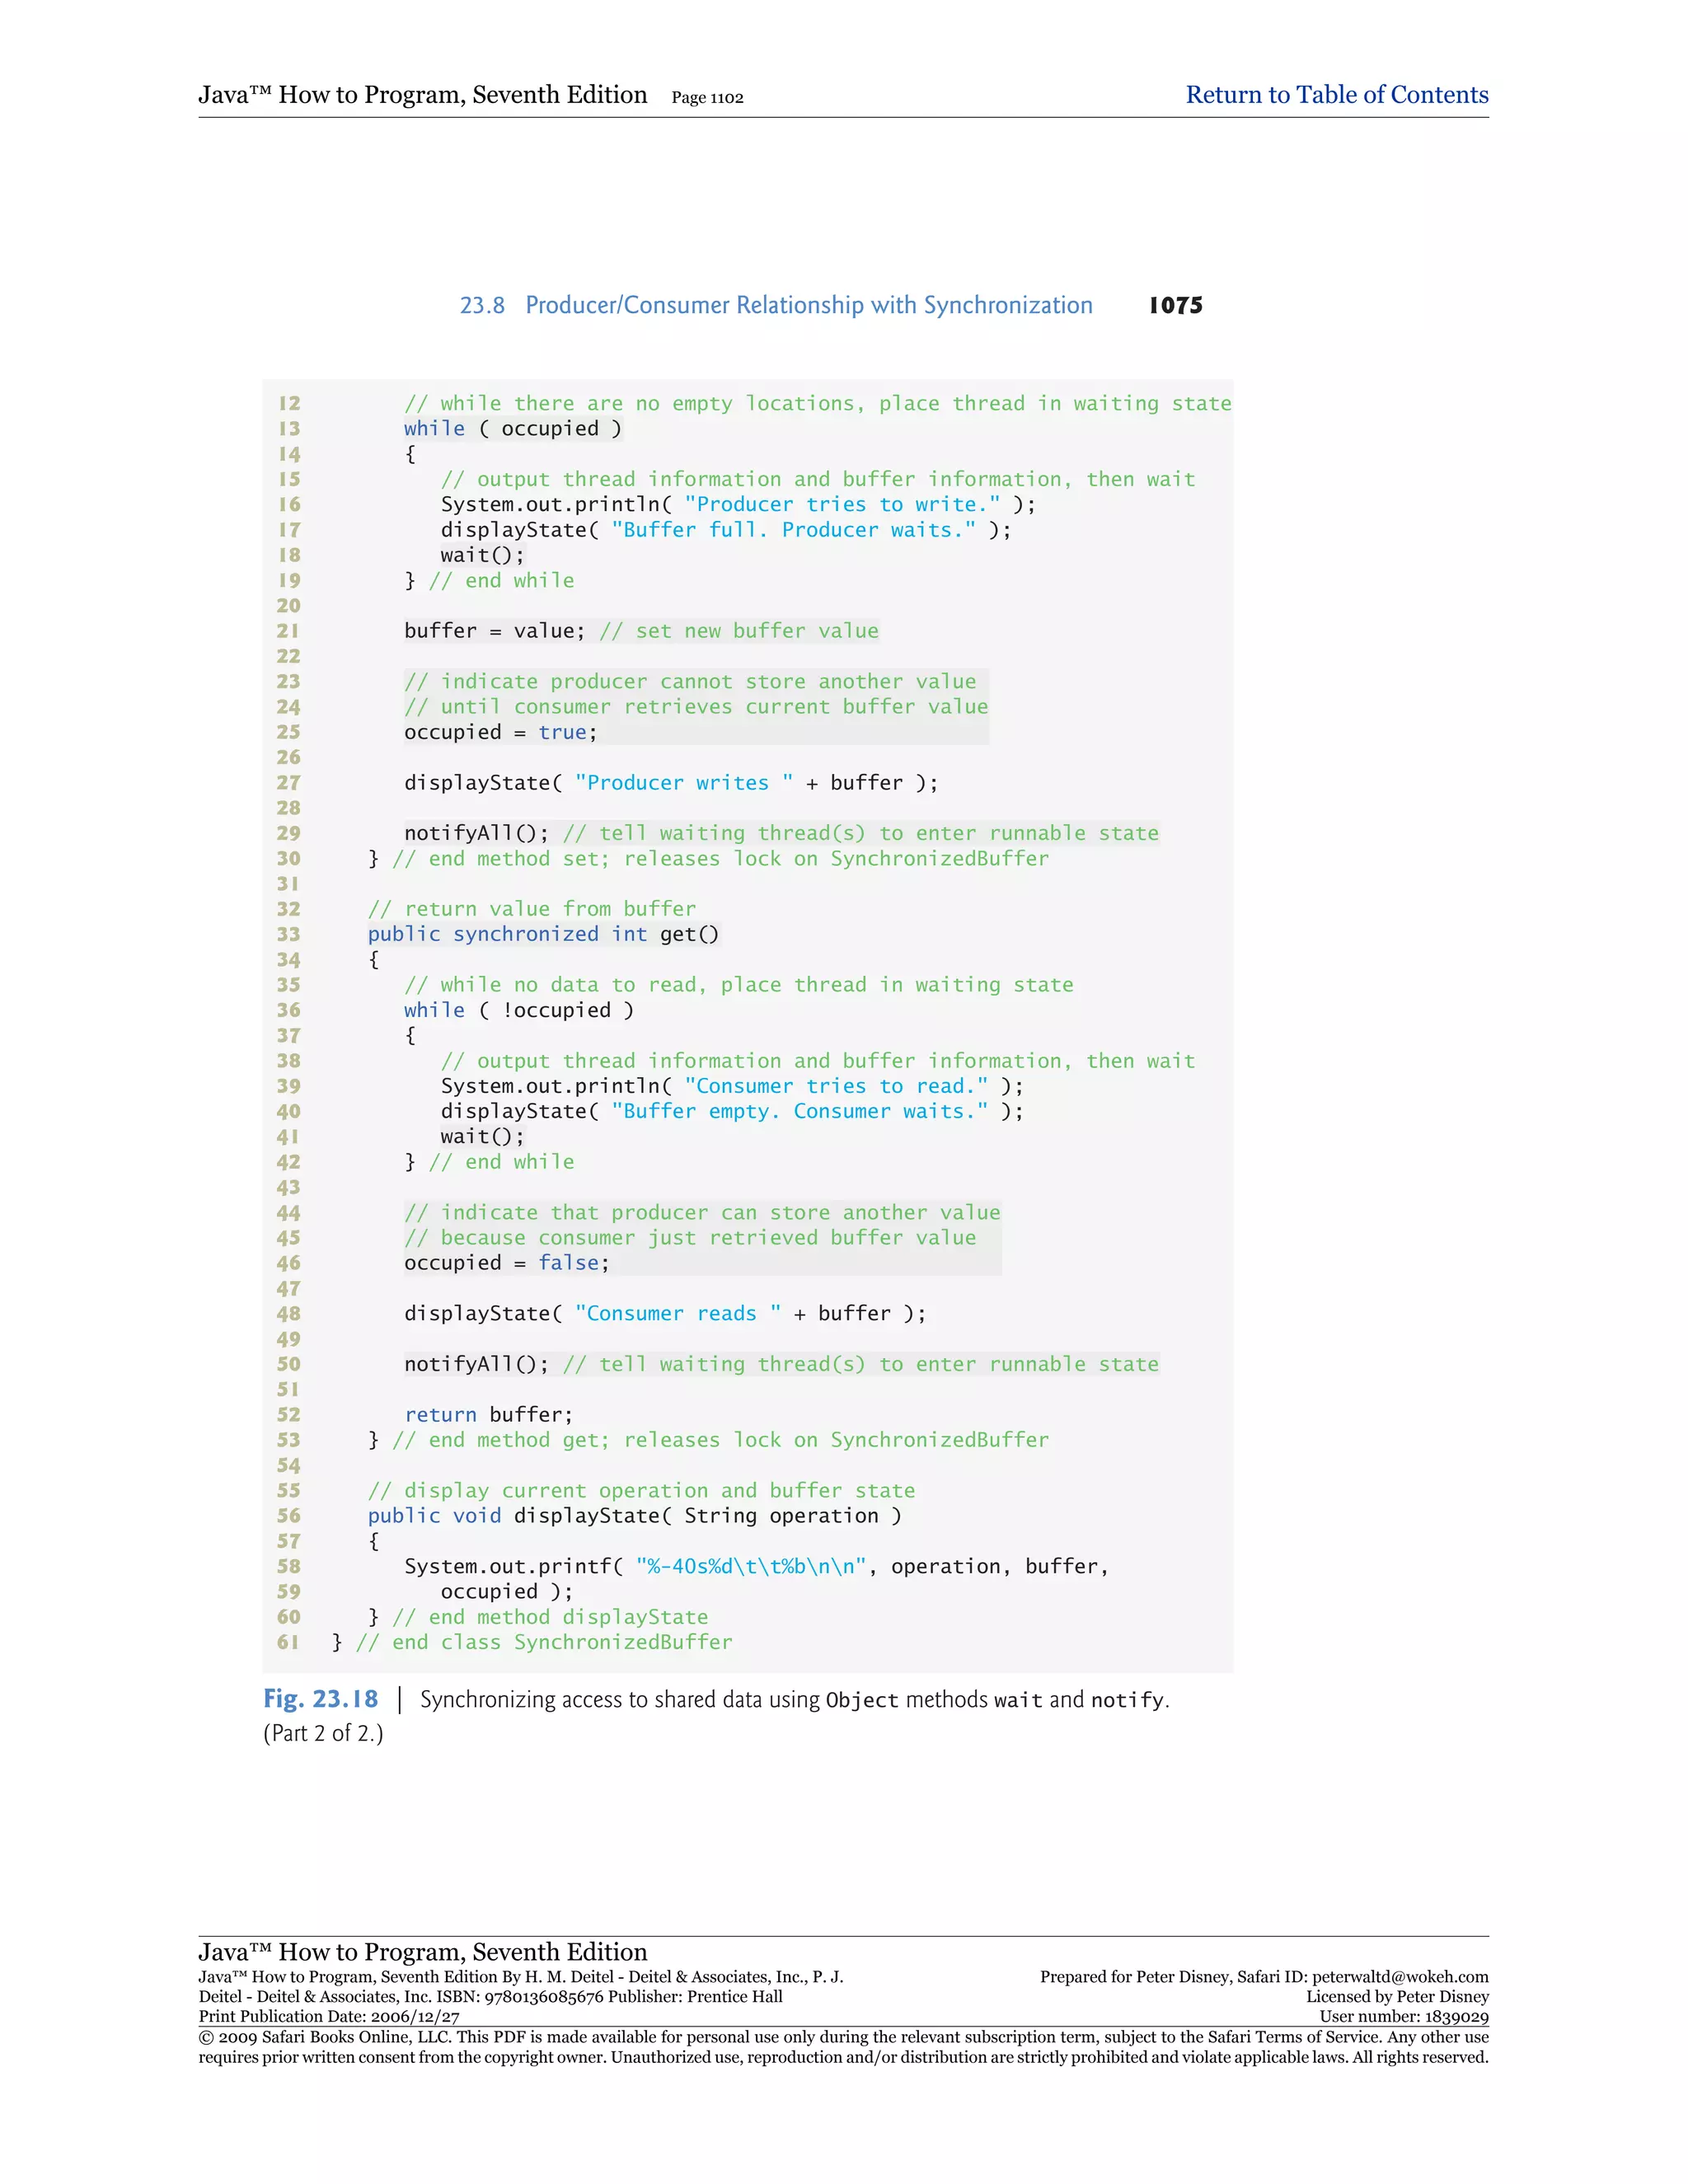Click the buffer = value; assignment line
Screen dimensions: 1688x2184
494,631
